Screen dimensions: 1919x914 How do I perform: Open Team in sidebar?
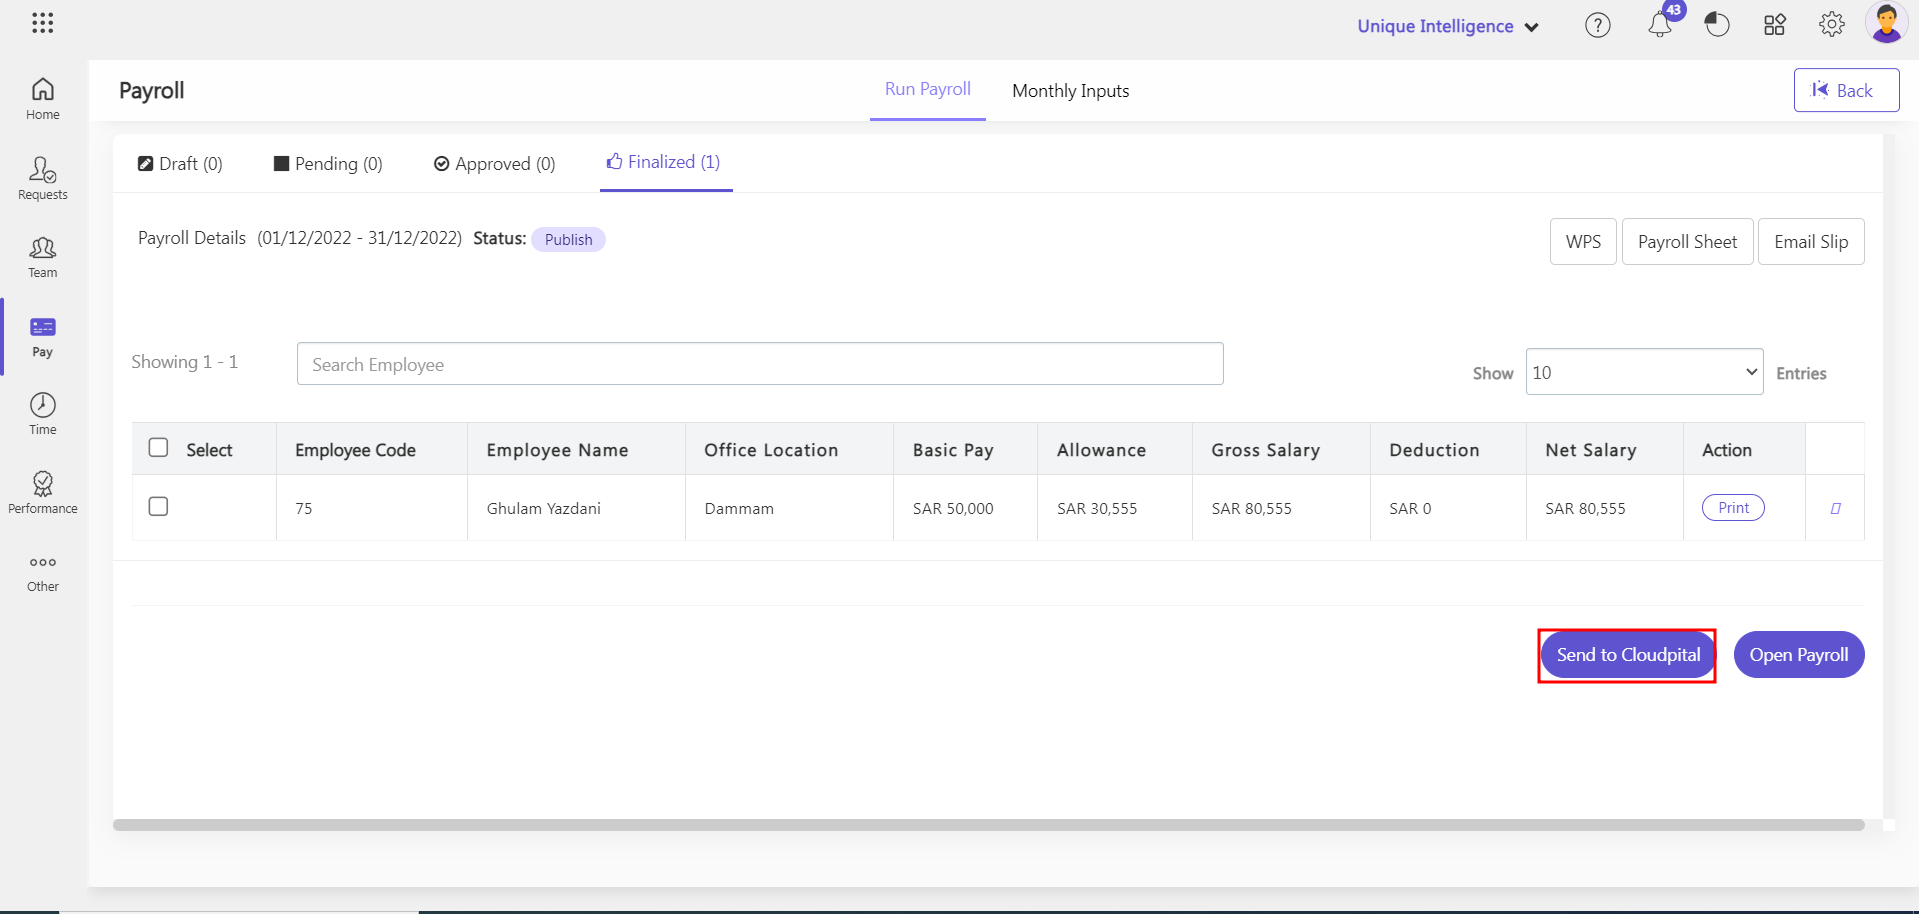(43, 257)
